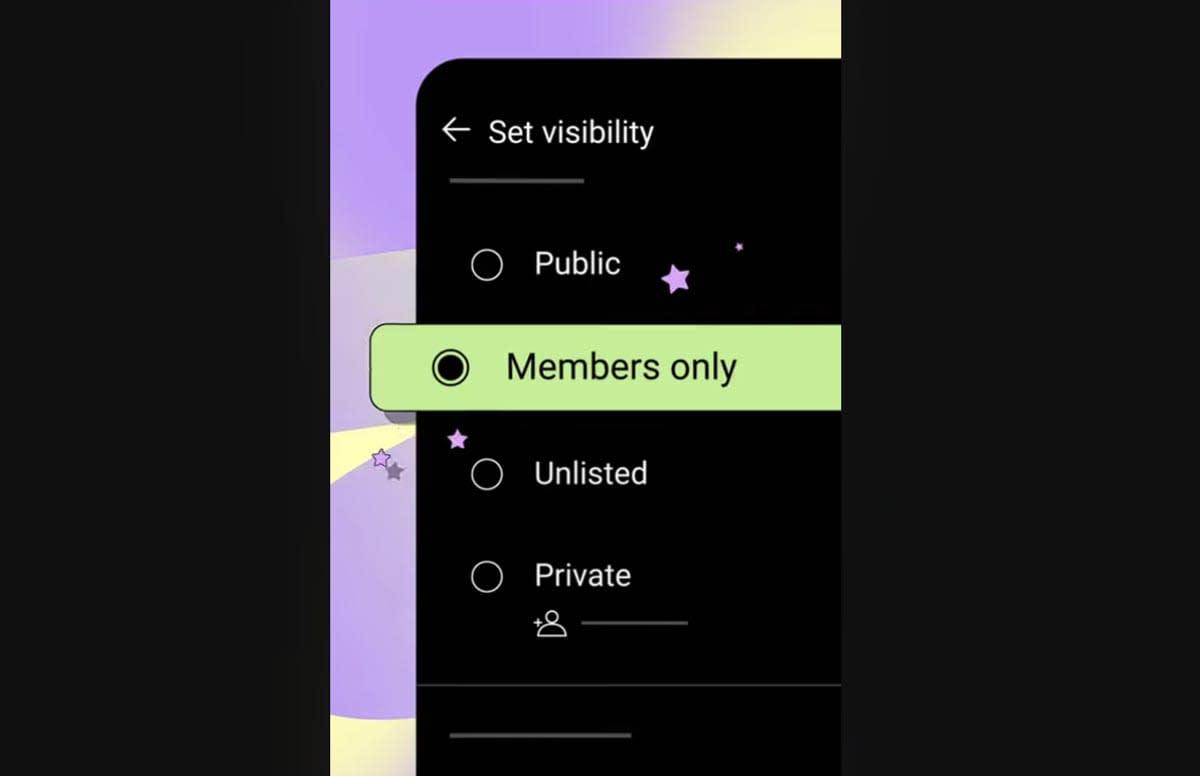Image resolution: width=1200 pixels, height=776 pixels.
Task: Click the back arrow beside Set visibility
Action: pyautogui.click(x=456, y=130)
